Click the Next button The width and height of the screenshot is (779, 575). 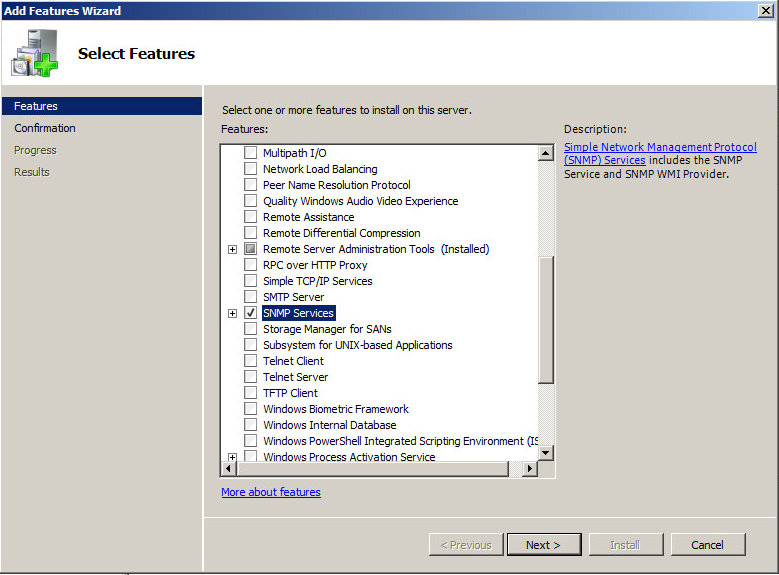pyautogui.click(x=543, y=545)
